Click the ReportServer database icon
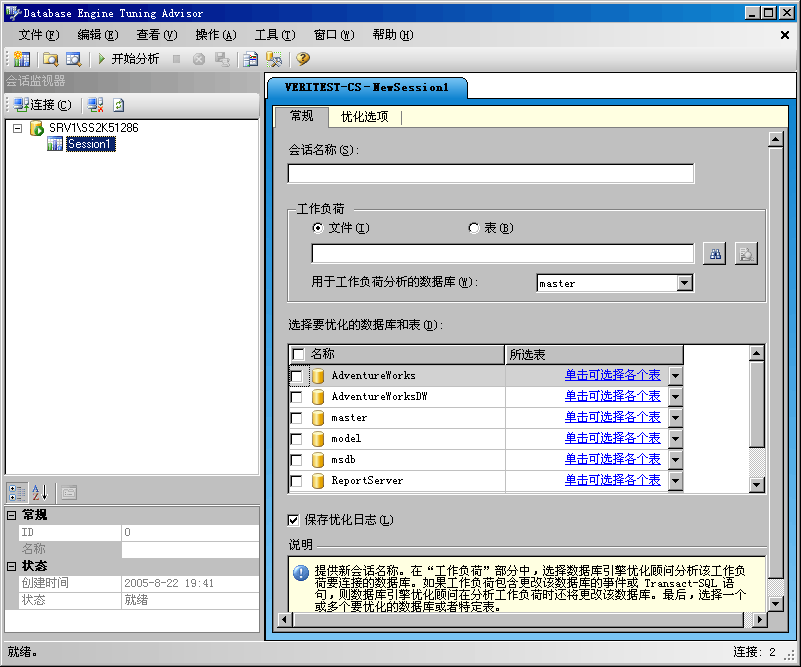 pyautogui.click(x=318, y=481)
